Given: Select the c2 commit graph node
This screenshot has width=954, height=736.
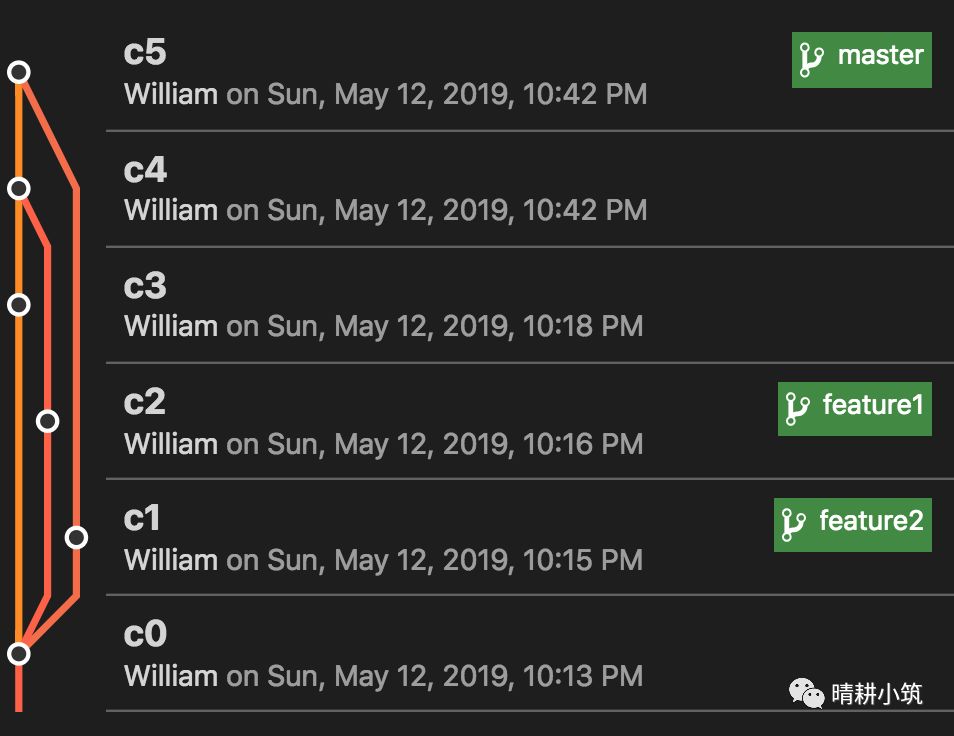Looking at the screenshot, I should (47, 421).
